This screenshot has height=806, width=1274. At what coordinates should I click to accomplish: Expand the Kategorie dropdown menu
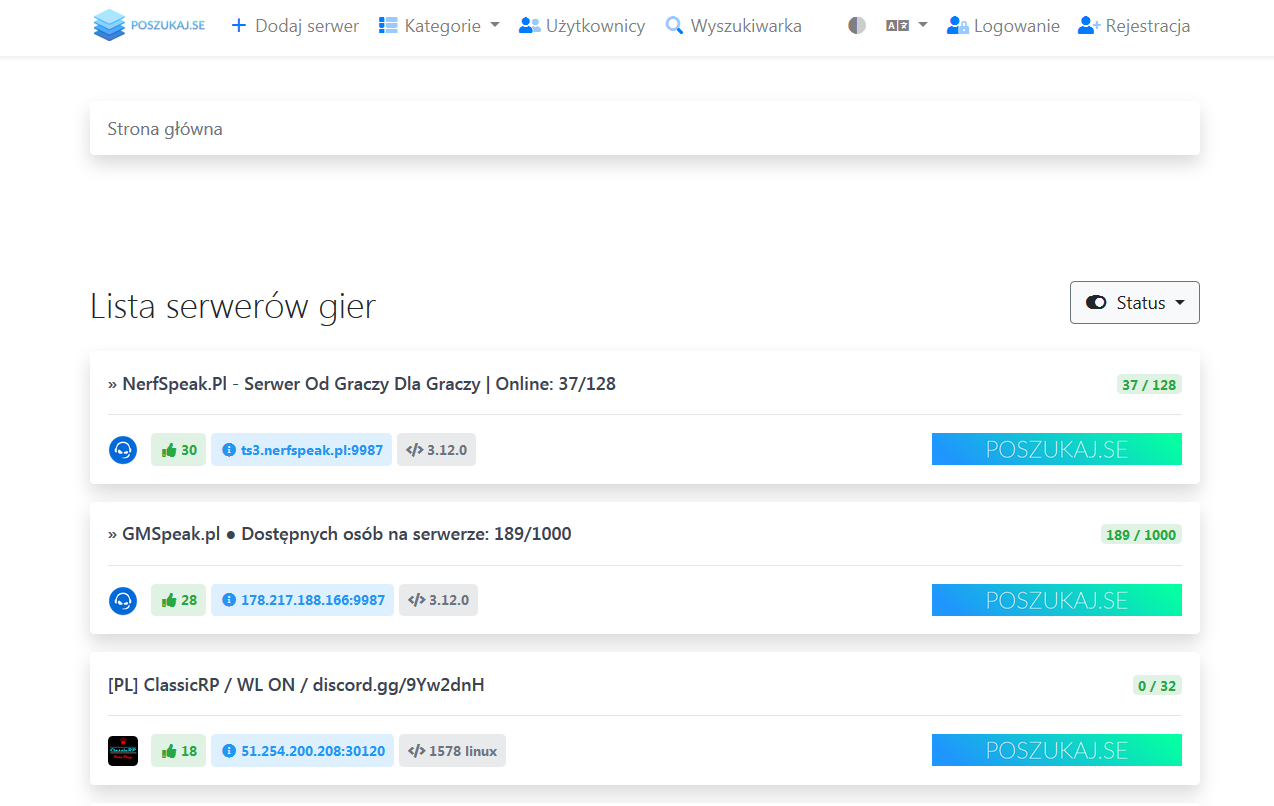click(439, 26)
